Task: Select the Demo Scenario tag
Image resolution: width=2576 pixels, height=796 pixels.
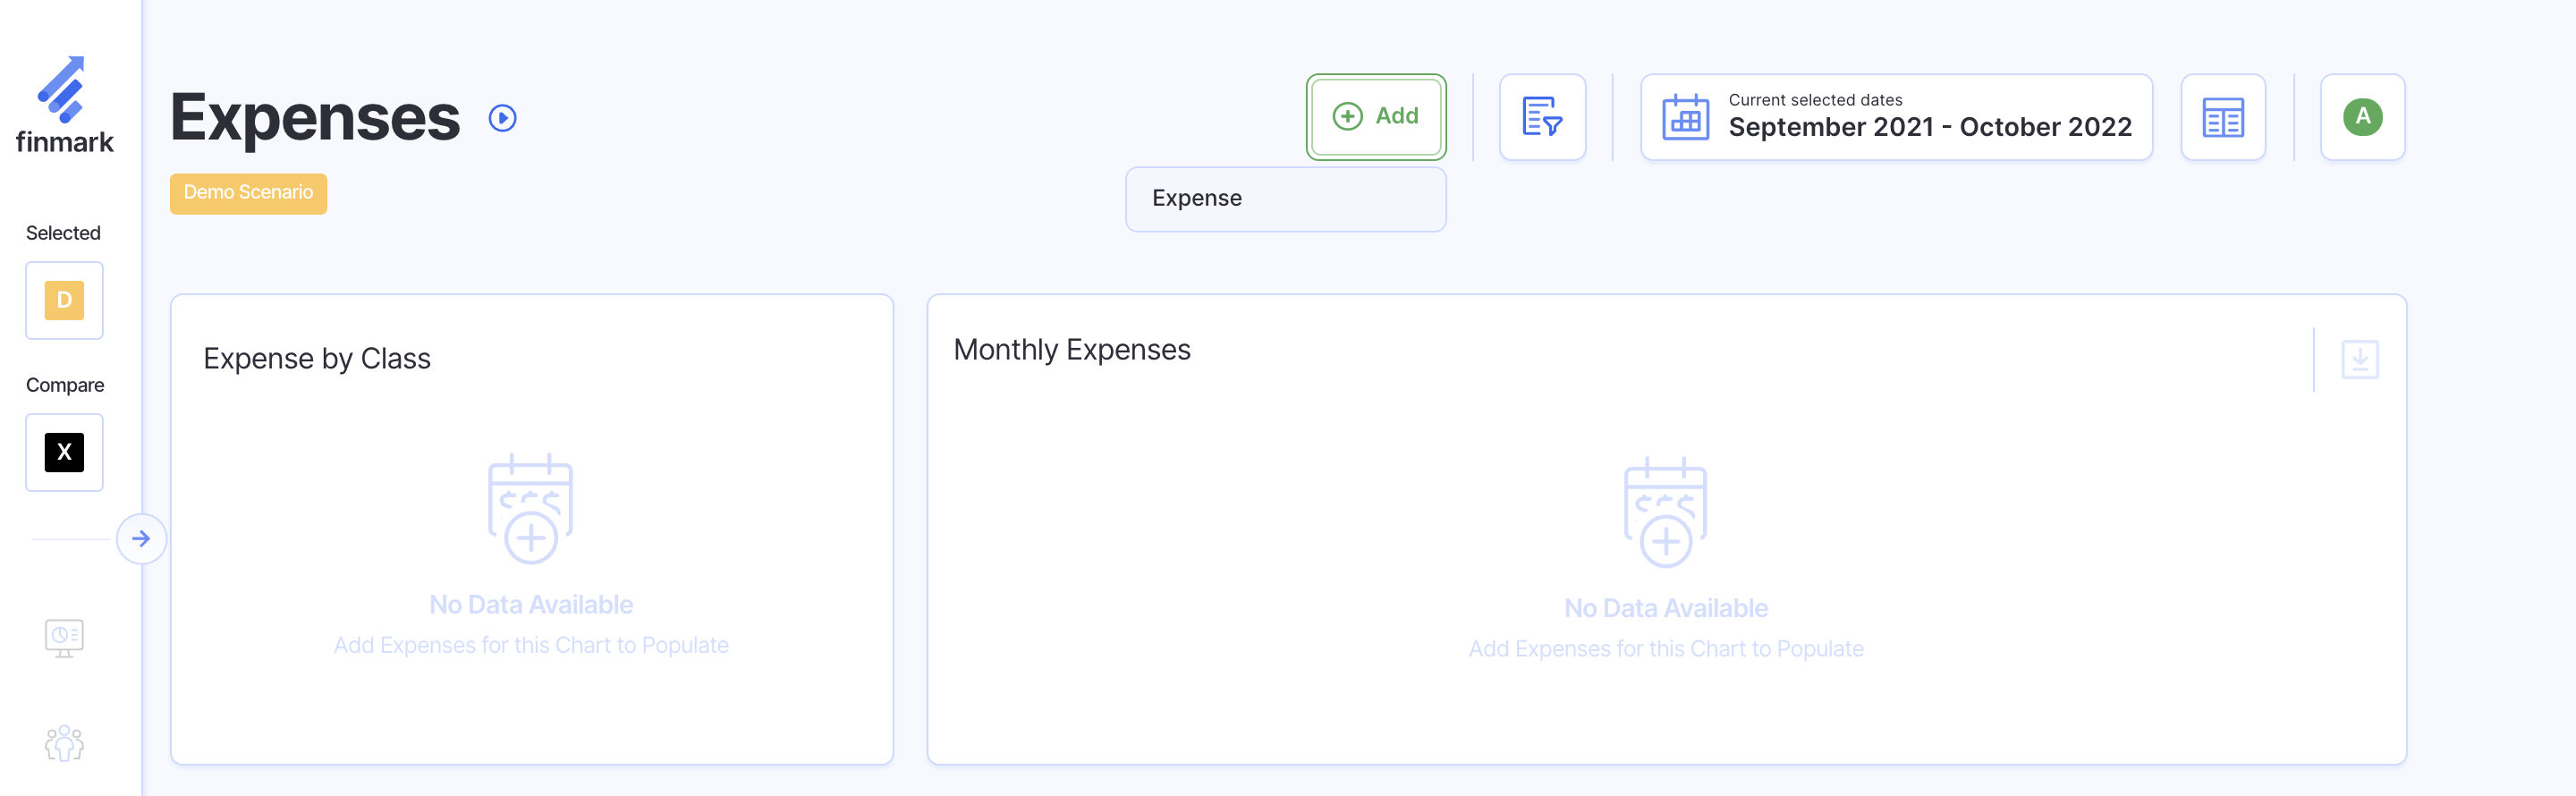Action: click(x=248, y=193)
